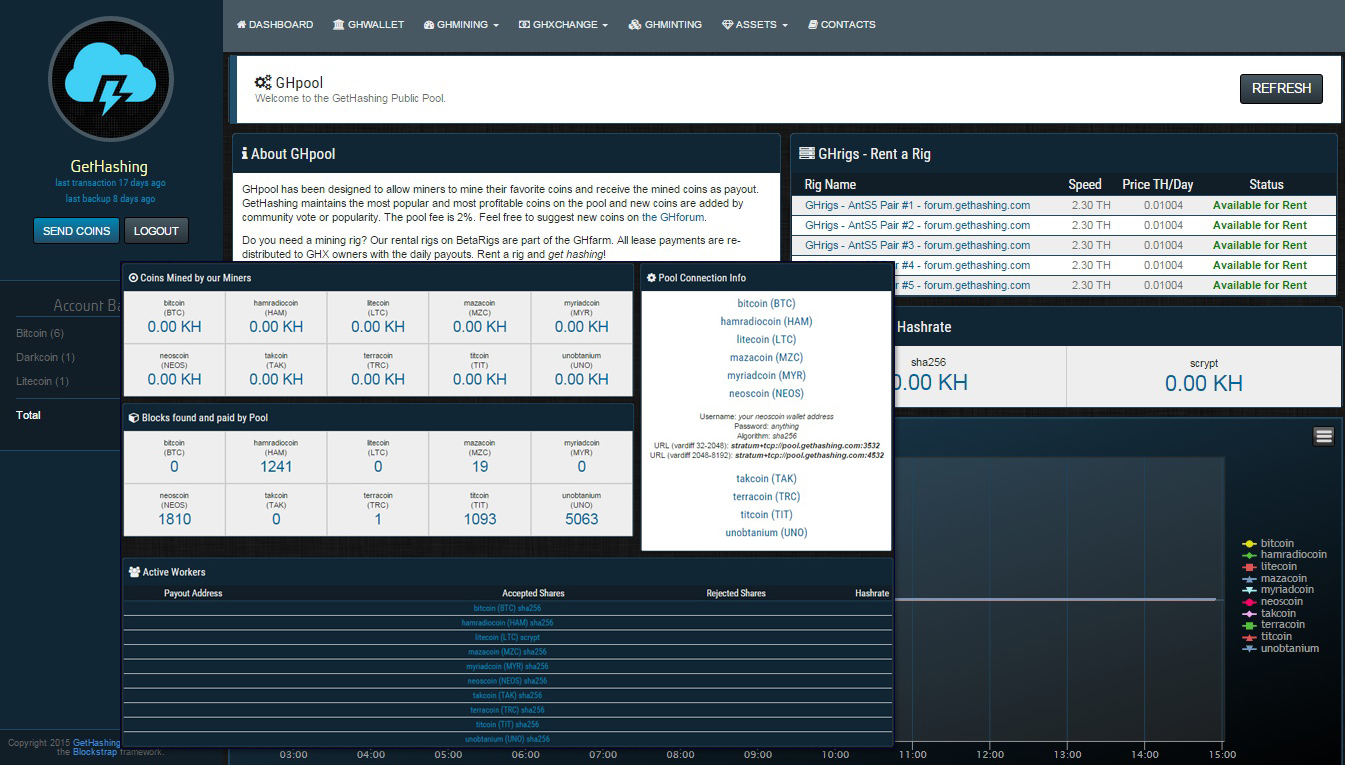Select myriadcoin (MYR) sha256 workers row
Viewport: 1345px width, 765px height.
(x=507, y=666)
